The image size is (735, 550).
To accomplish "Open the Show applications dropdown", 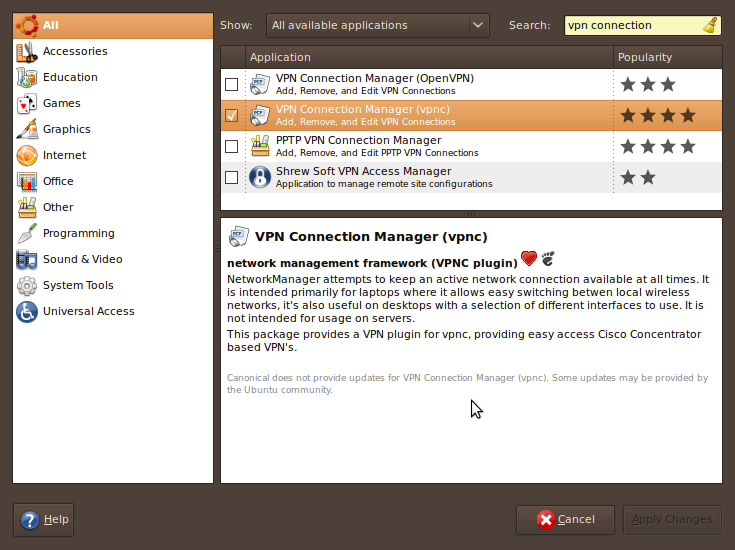I will pos(377,25).
